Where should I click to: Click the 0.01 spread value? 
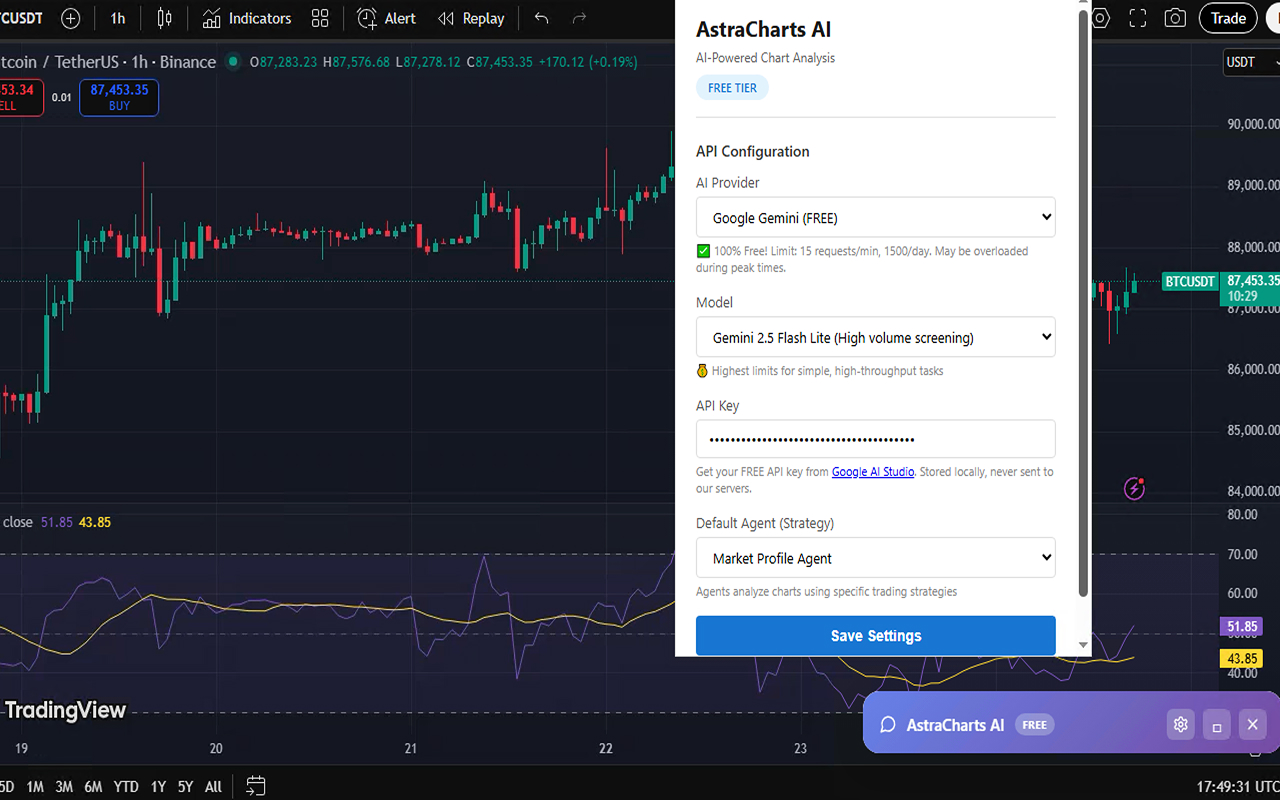pyautogui.click(x=62, y=97)
